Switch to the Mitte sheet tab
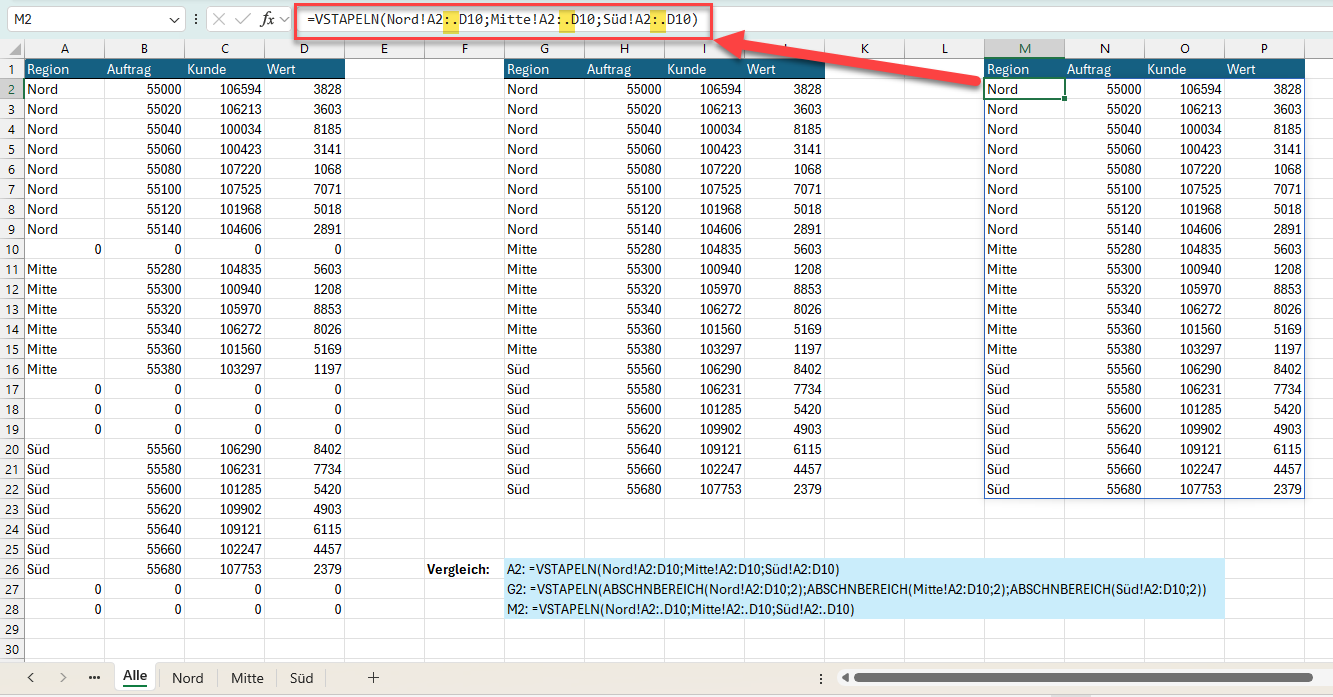Screen dimensions: 1333x697 pyautogui.click(x=247, y=678)
